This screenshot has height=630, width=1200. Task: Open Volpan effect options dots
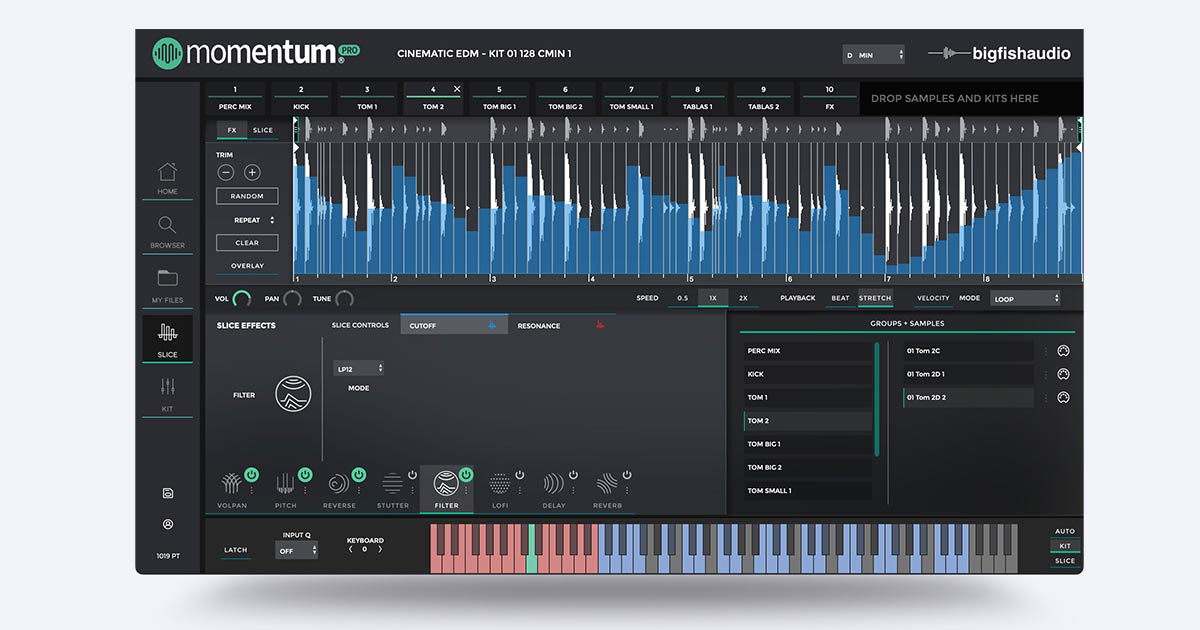click(x=251, y=490)
